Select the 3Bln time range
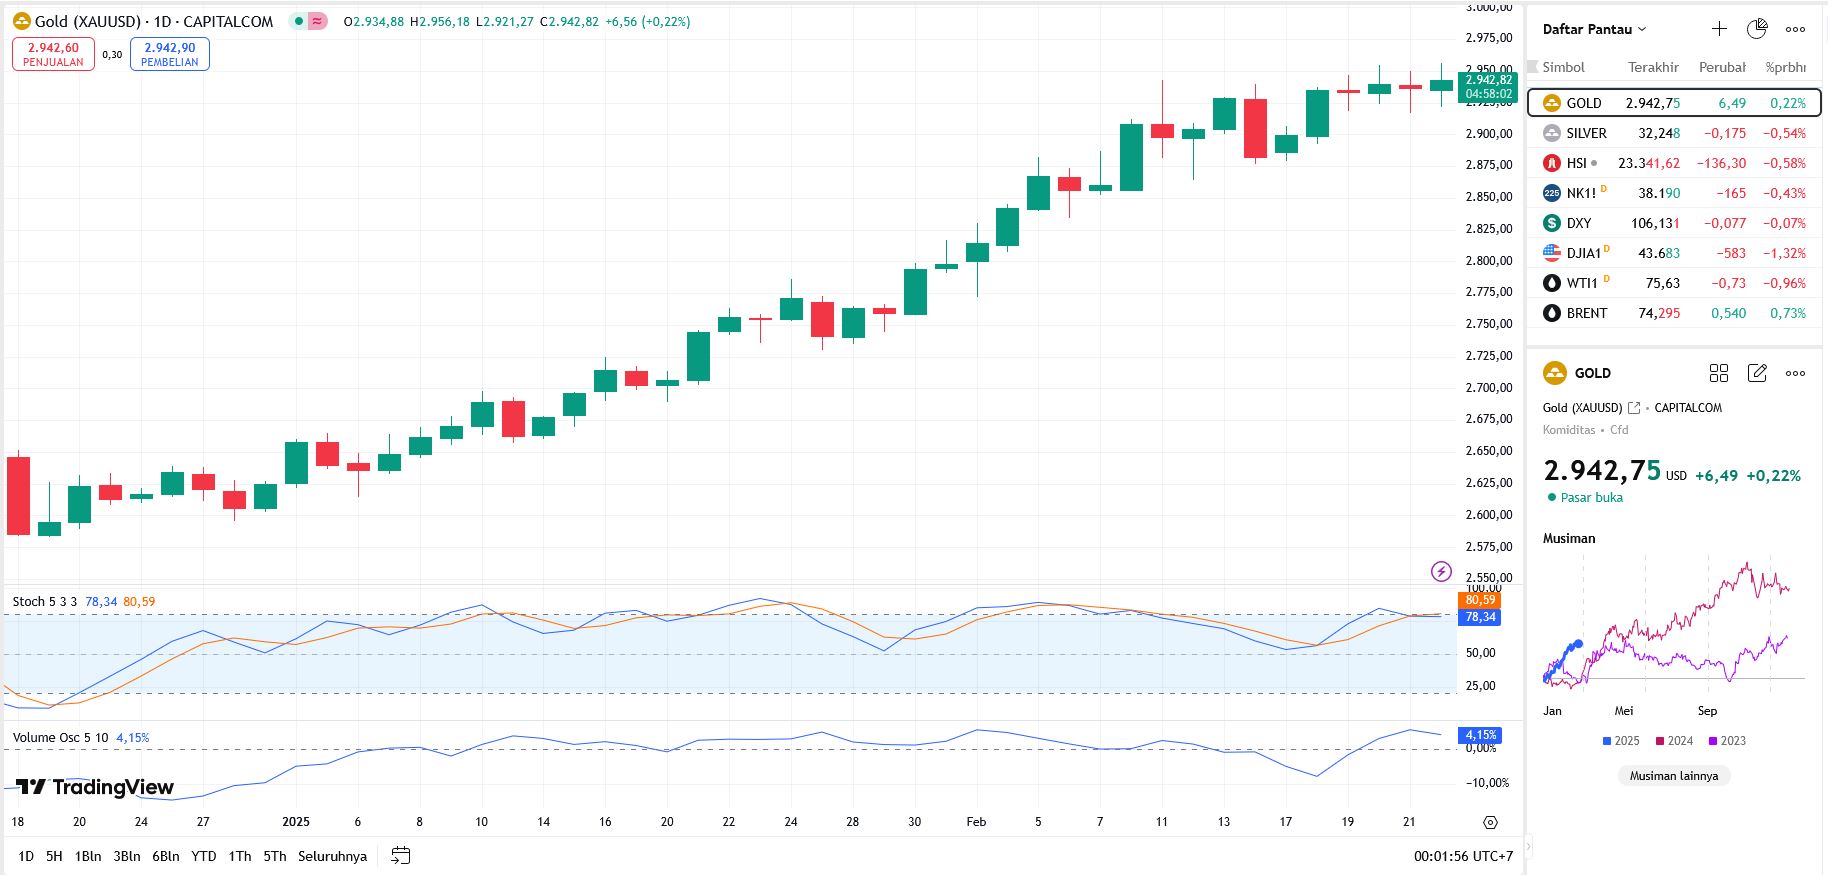The height and width of the screenshot is (875, 1828). click(127, 856)
